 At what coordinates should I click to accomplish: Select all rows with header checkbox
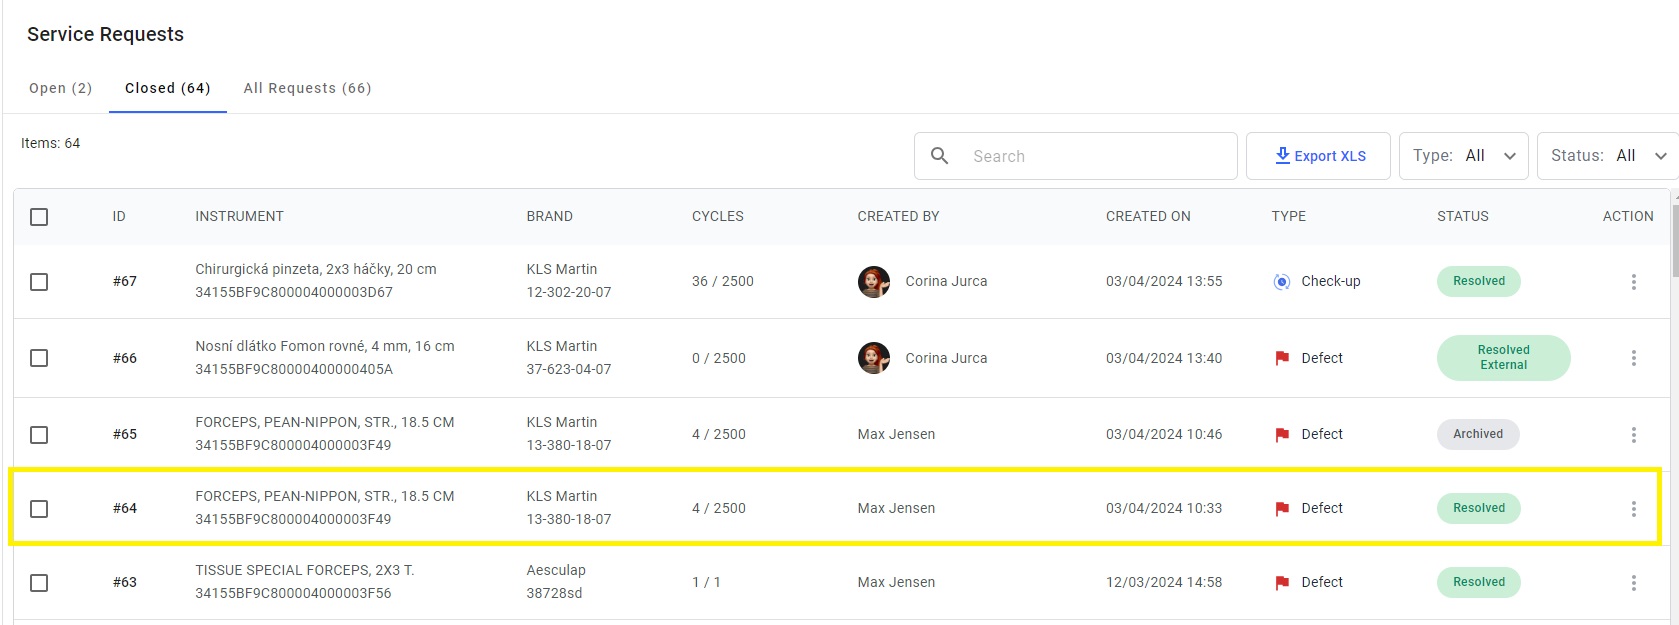(39, 217)
